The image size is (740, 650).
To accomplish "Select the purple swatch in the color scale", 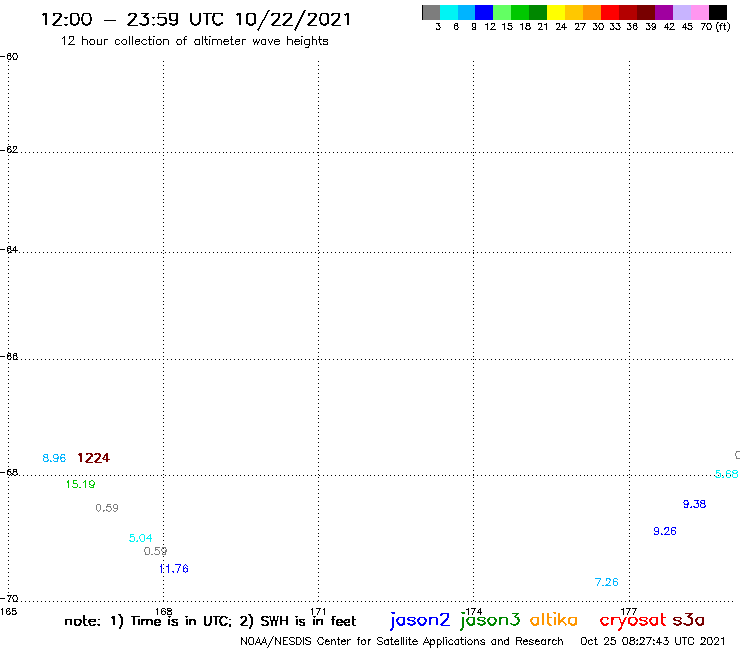I will click(664, 12).
